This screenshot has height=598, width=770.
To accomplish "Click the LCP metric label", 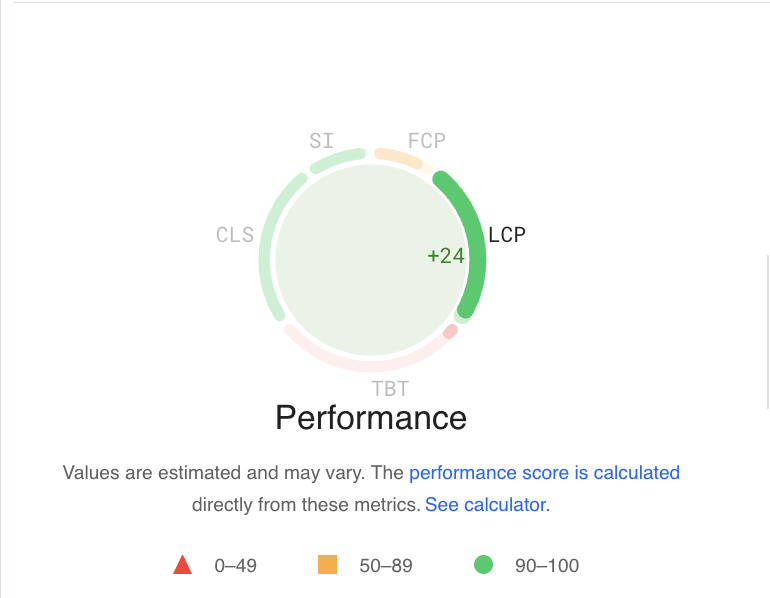I will tap(507, 235).
